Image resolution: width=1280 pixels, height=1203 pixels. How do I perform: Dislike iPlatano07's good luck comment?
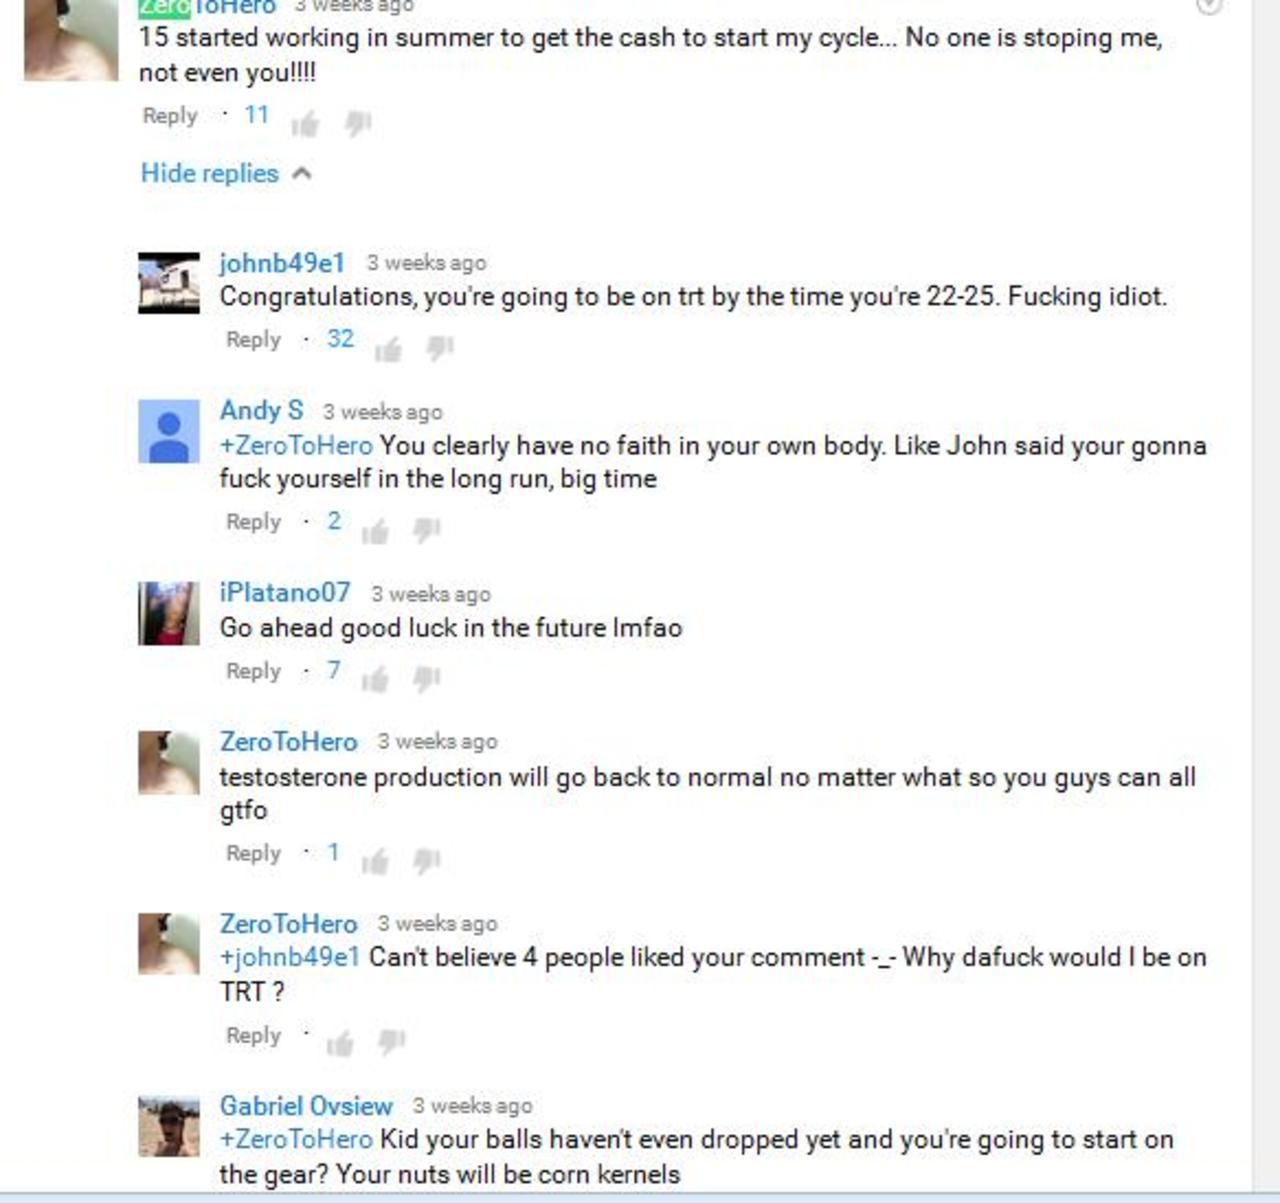(427, 680)
